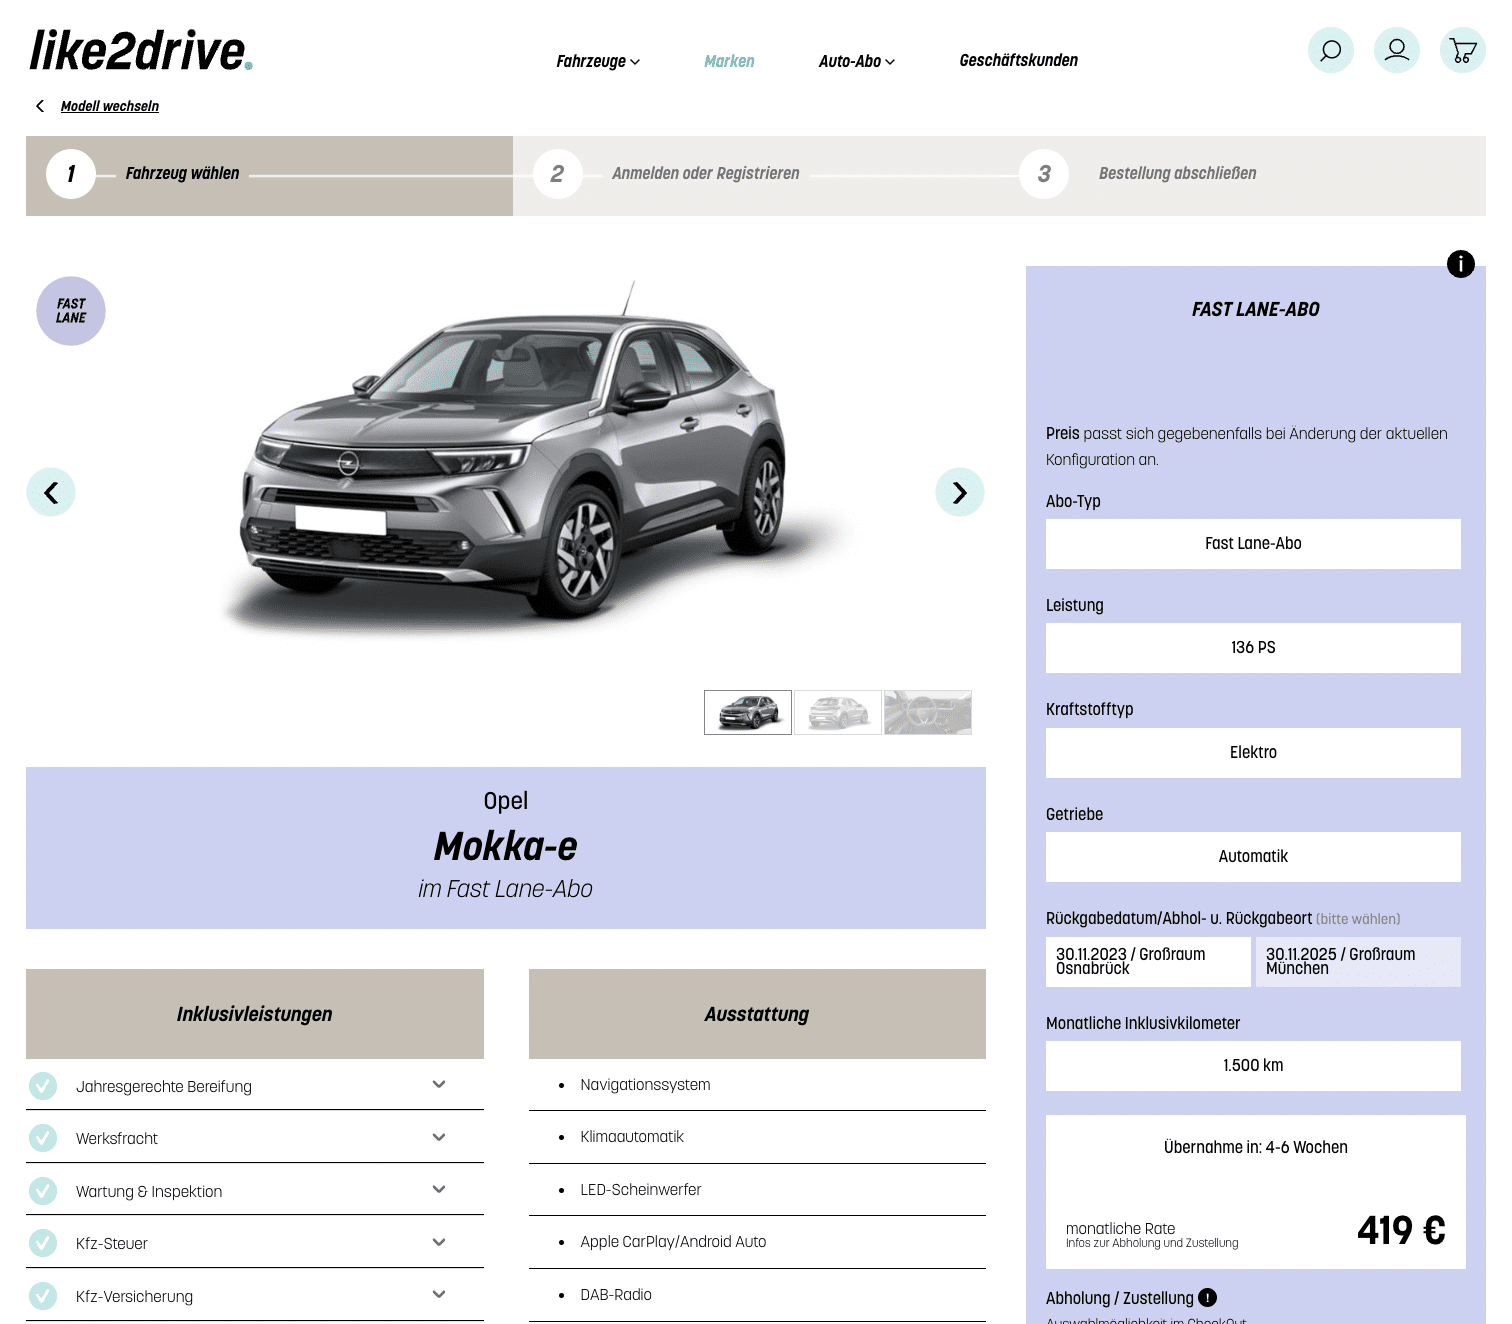The height and width of the screenshot is (1324, 1512).
Task: Open Kraftstofftyp Elektro selector
Action: tap(1253, 753)
